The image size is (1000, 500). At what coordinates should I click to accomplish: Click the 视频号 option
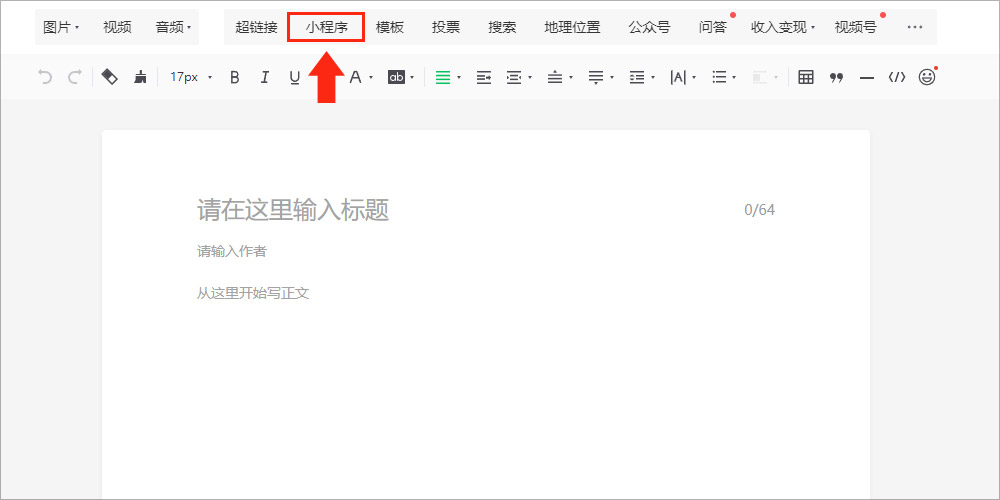[x=855, y=27]
